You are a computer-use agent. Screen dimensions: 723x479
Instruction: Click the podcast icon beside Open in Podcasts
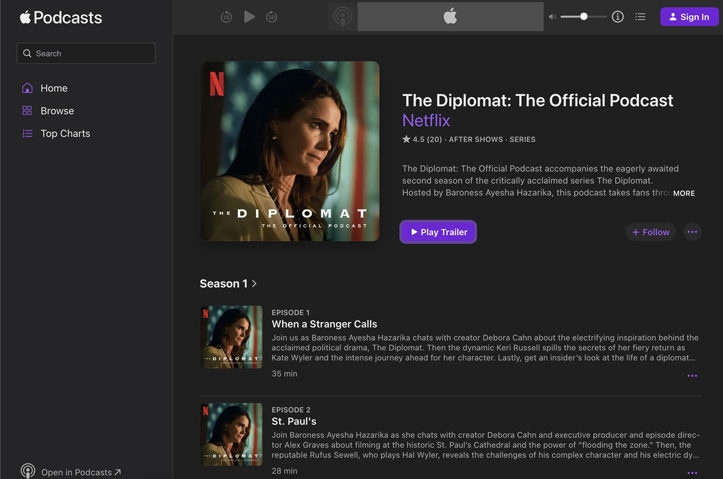point(28,471)
